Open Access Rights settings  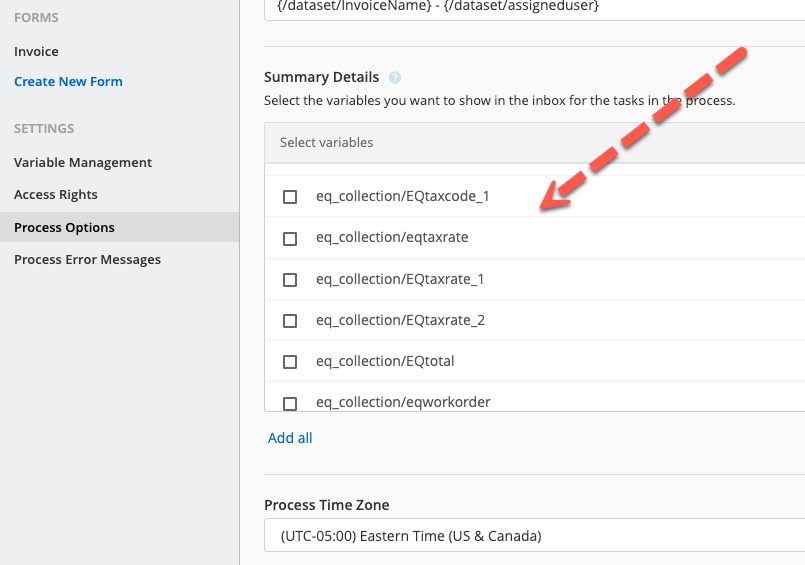[56, 195]
